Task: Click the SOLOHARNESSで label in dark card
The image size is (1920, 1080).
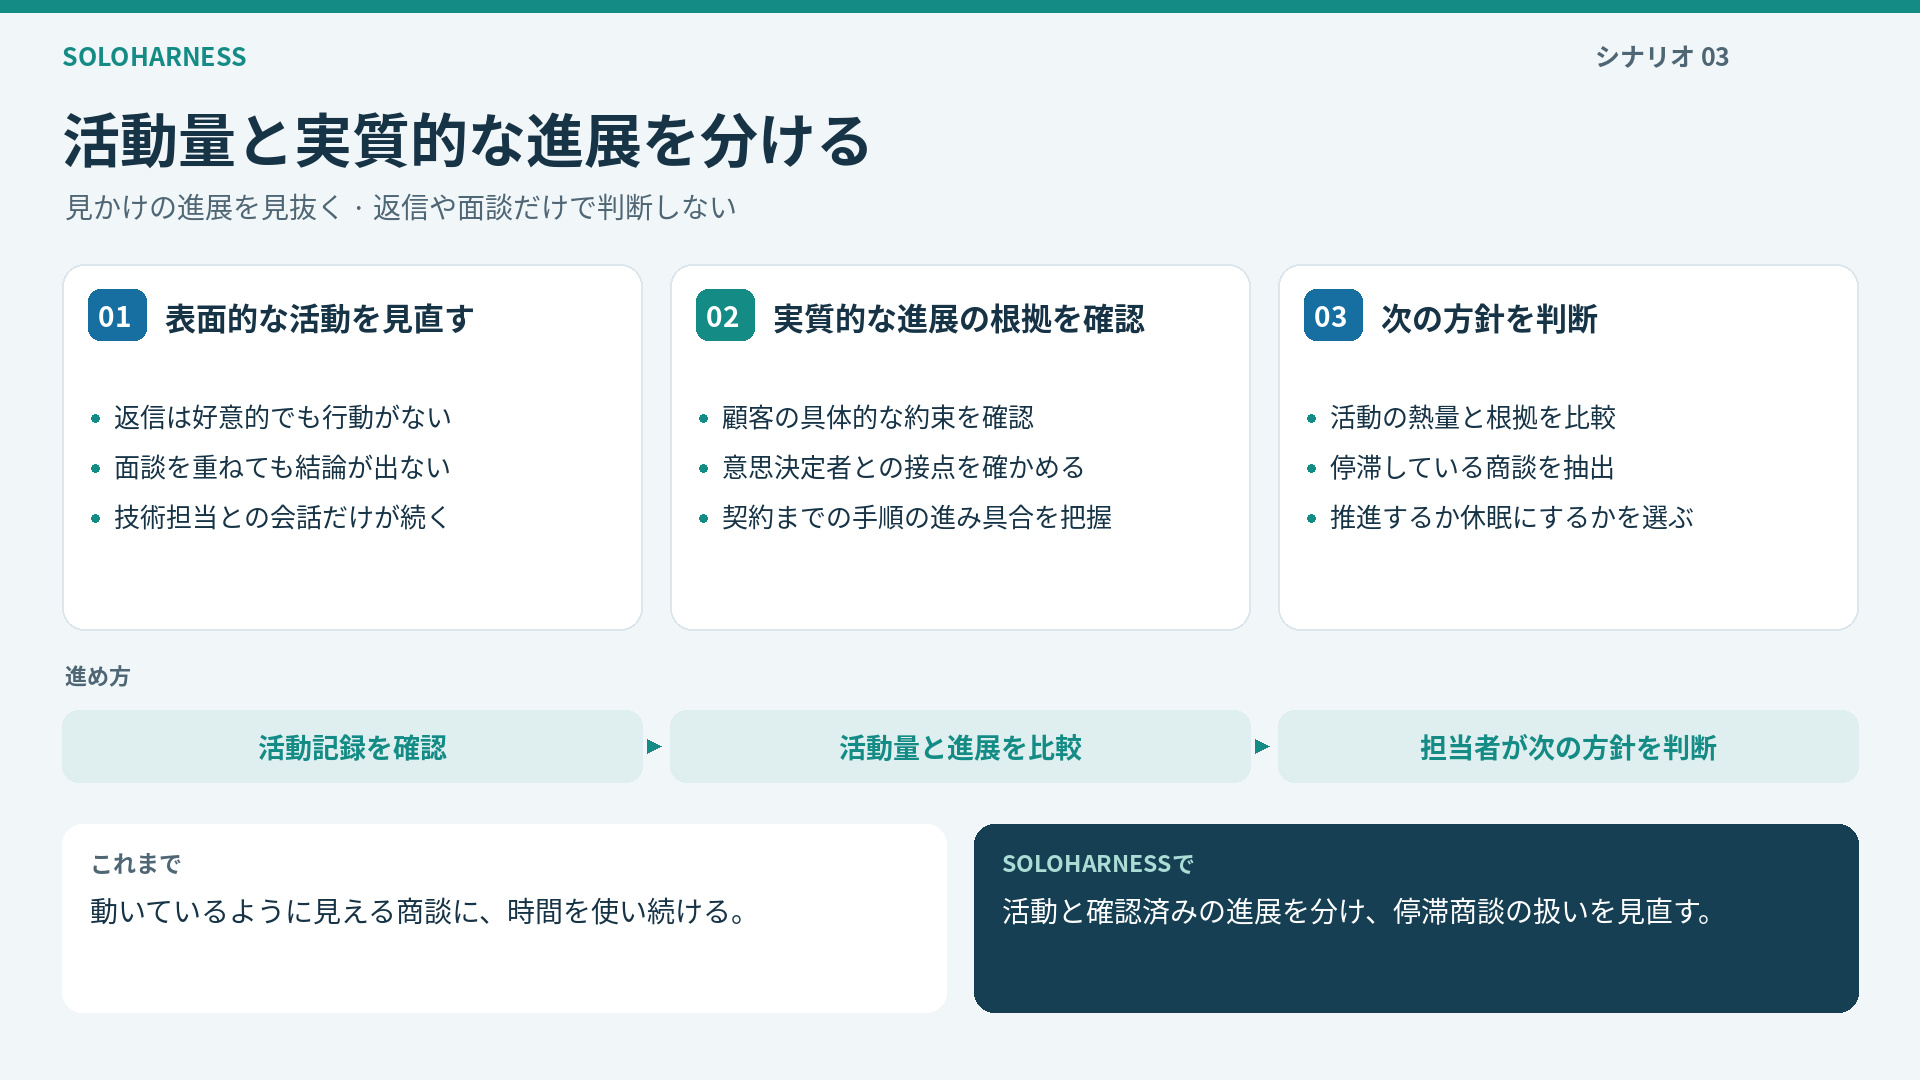Action: (x=1098, y=863)
